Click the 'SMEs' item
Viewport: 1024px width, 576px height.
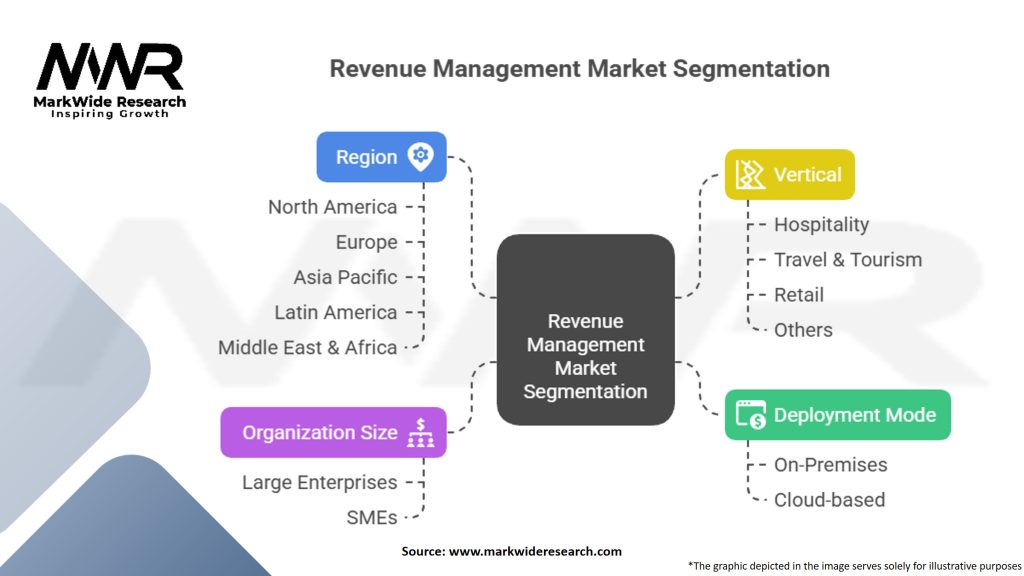pyautogui.click(x=372, y=518)
